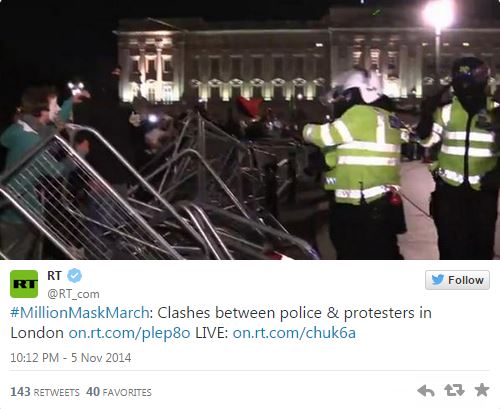Click the Twitter bird icon in Follow button
Image resolution: width=500 pixels, height=409 pixels.
coord(437,280)
